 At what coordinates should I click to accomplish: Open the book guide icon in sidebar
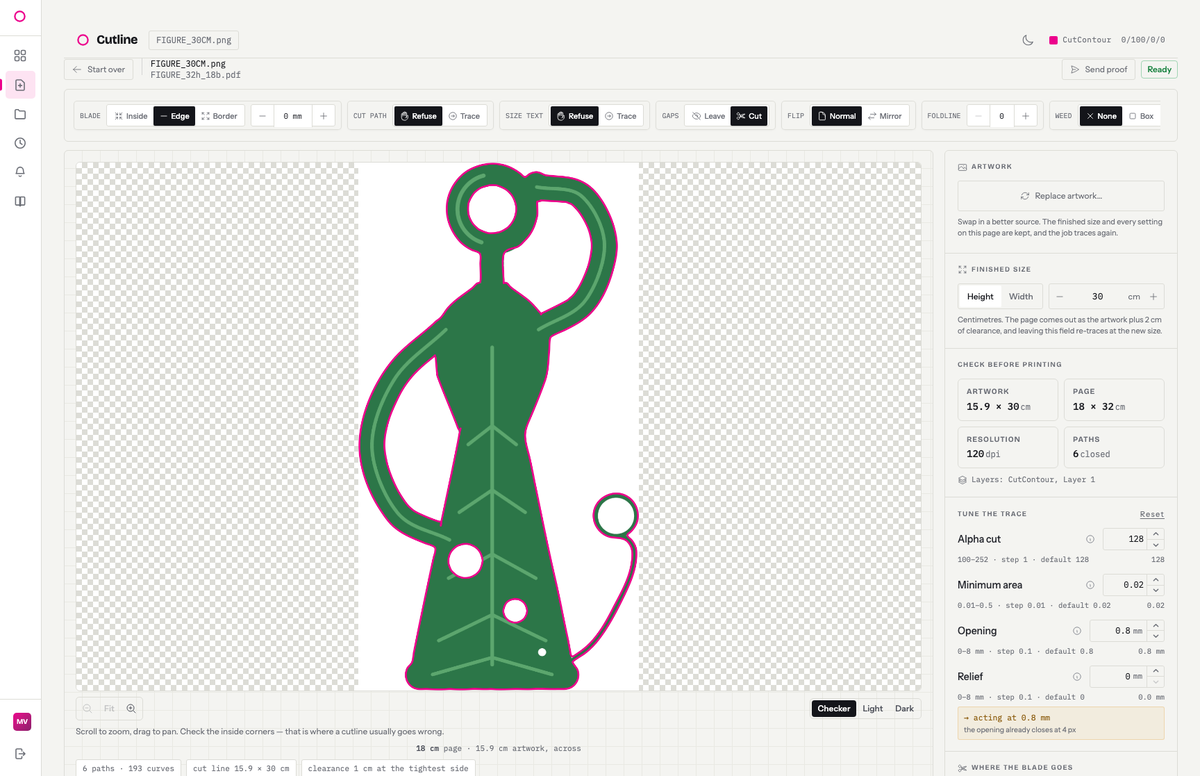(20, 201)
